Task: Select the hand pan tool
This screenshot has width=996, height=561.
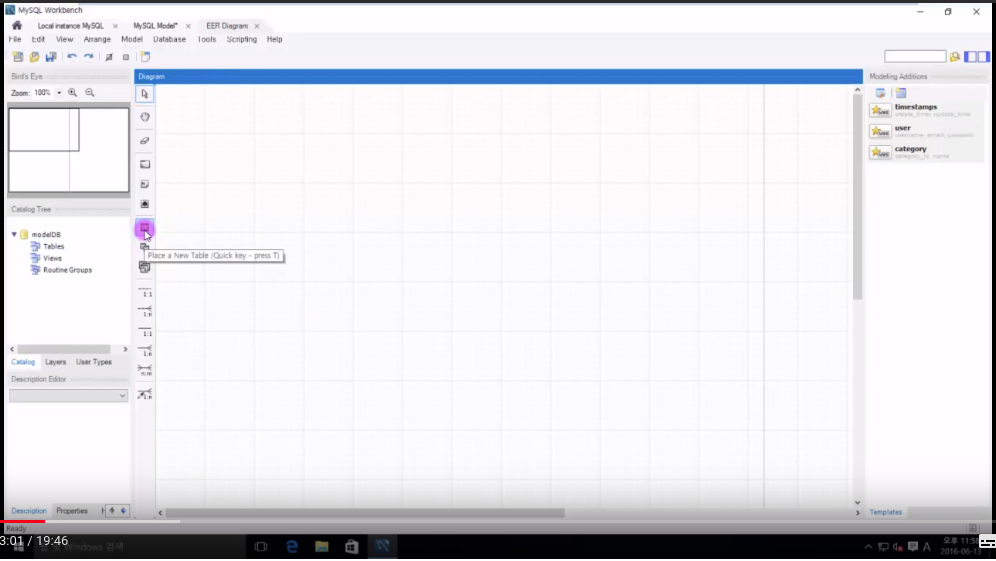Action: click(145, 117)
